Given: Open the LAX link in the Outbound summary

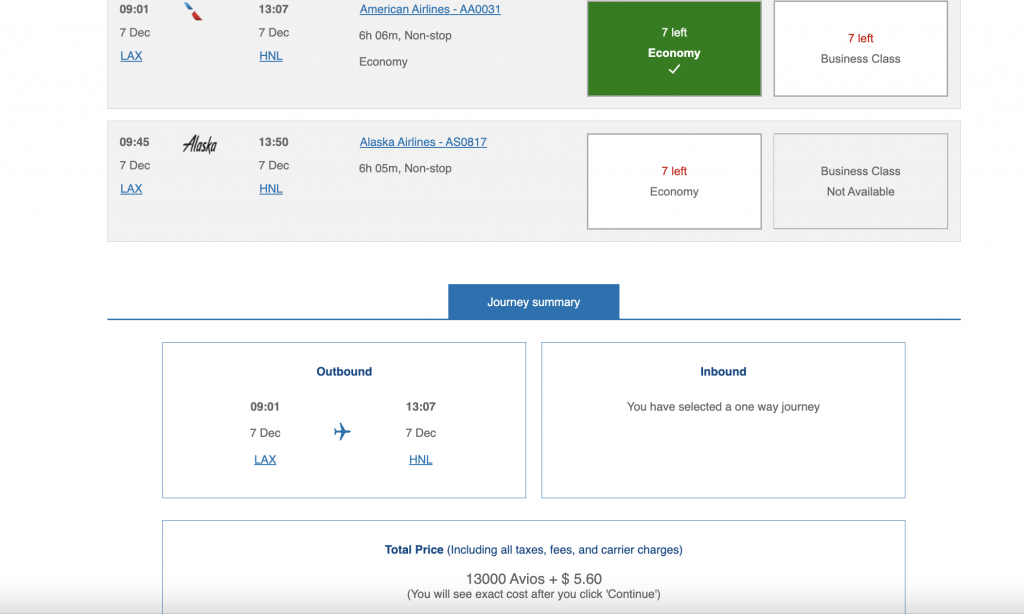Looking at the screenshot, I should [264, 460].
